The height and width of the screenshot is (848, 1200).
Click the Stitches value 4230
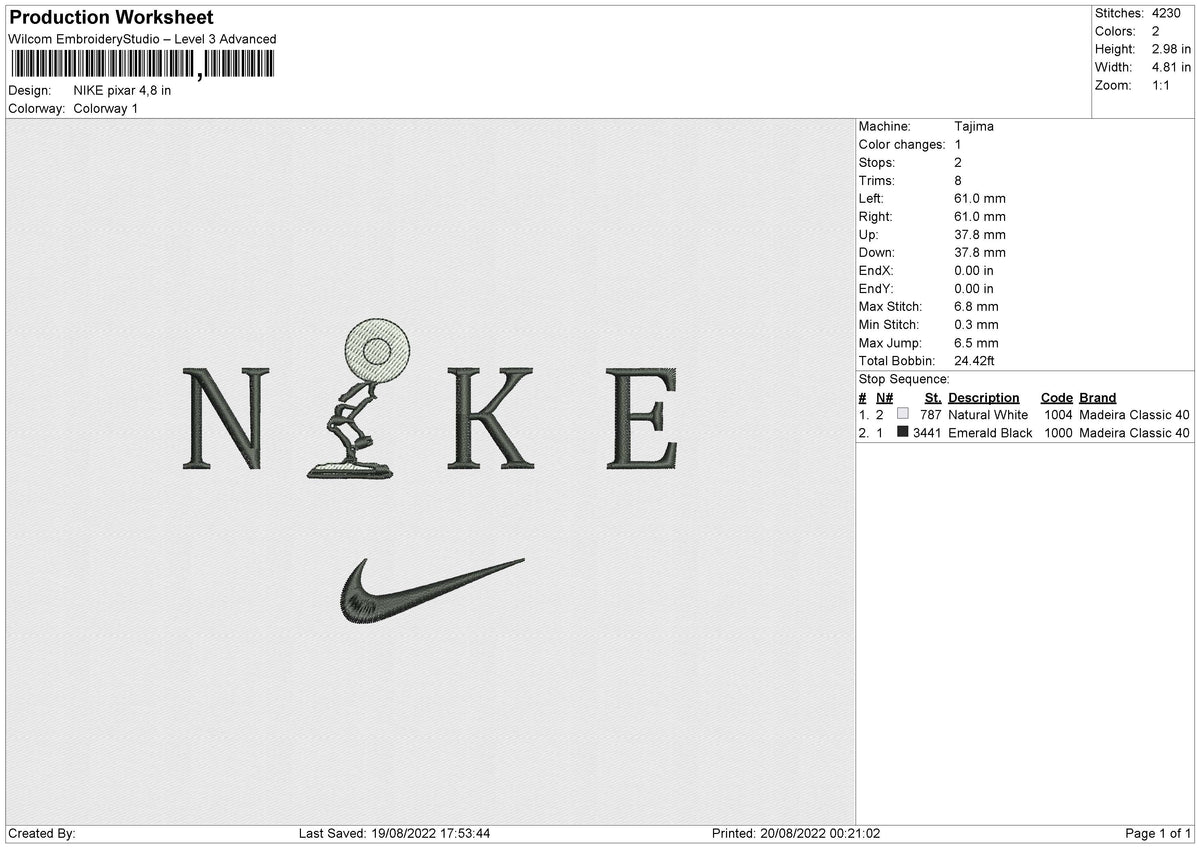click(x=1168, y=13)
